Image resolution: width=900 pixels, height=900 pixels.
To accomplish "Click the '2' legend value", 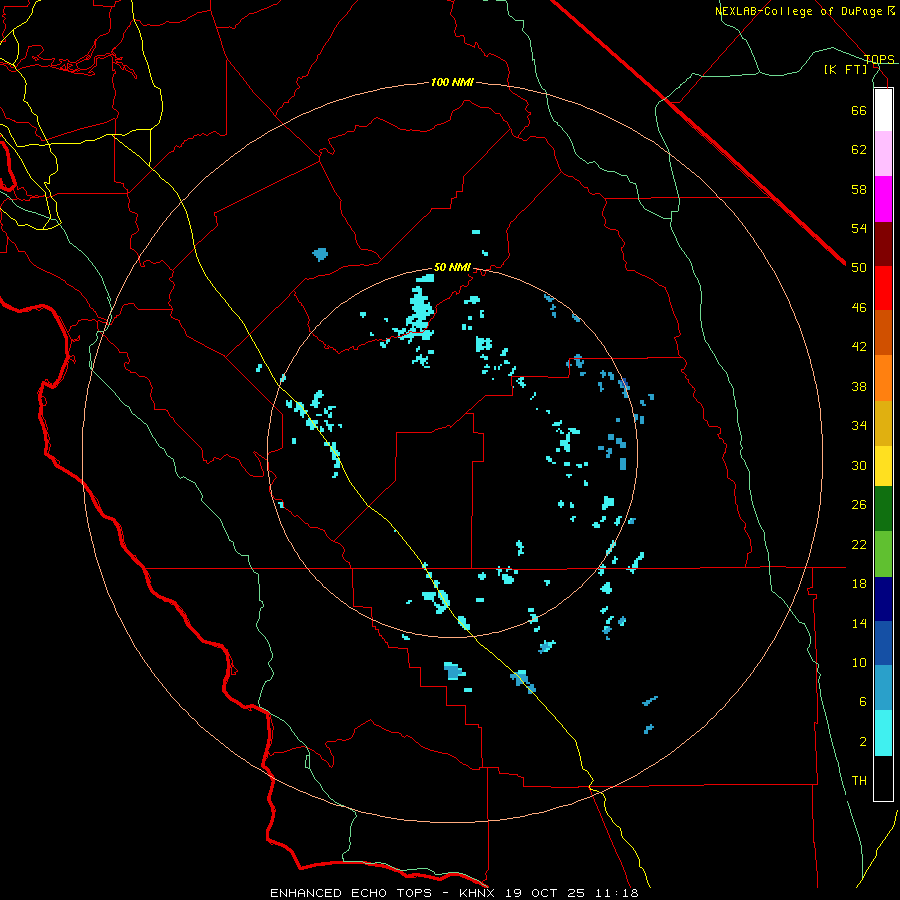I will click(x=863, y=742).
